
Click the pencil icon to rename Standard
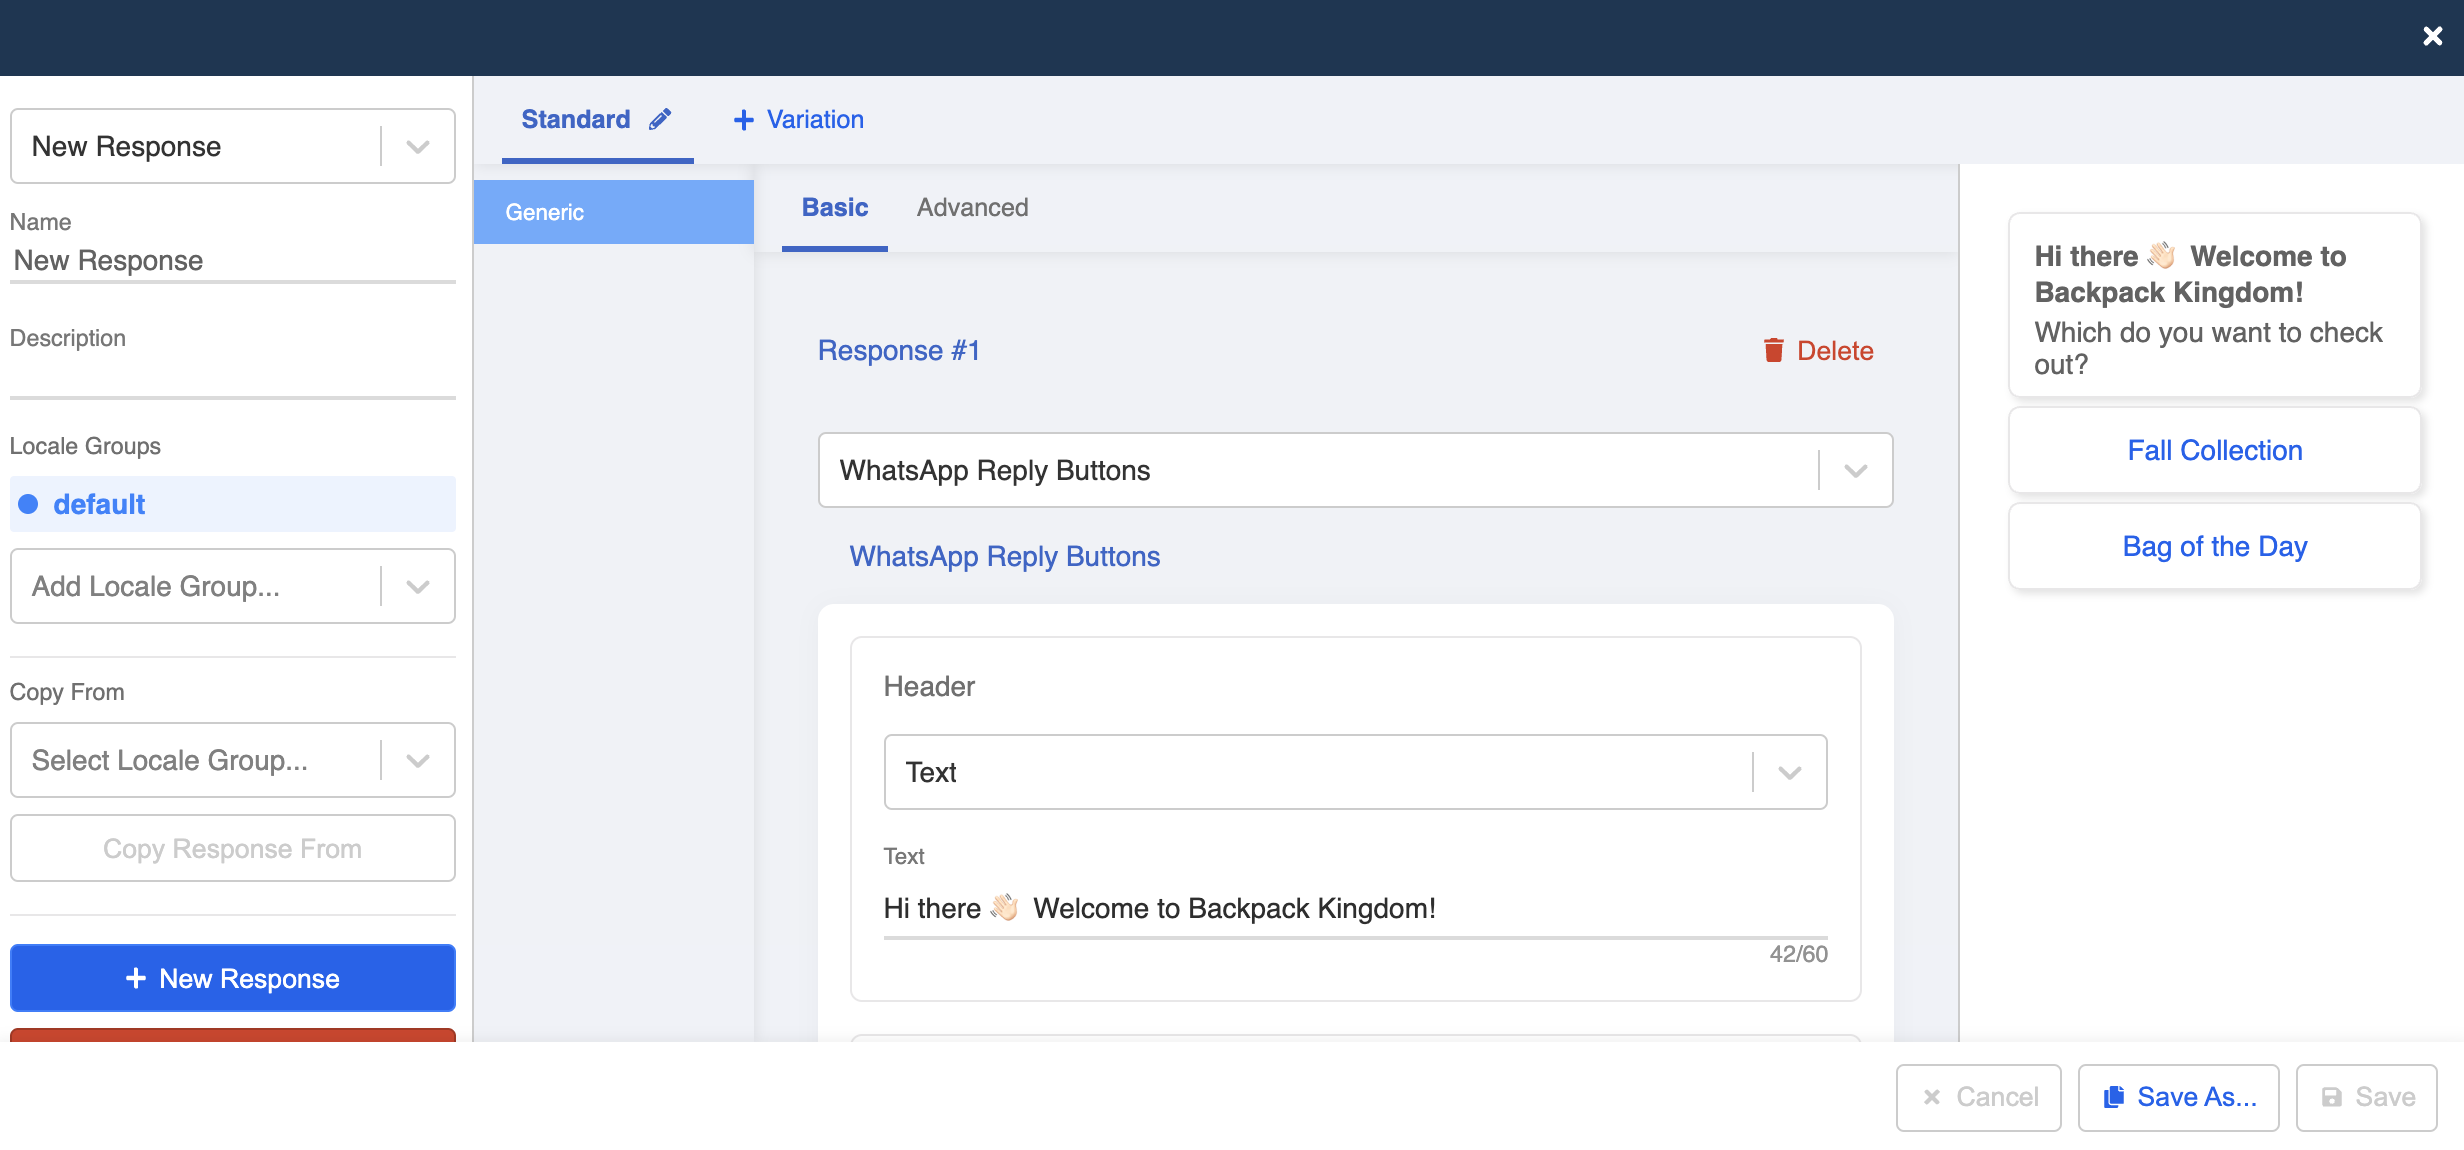(659, 119)
